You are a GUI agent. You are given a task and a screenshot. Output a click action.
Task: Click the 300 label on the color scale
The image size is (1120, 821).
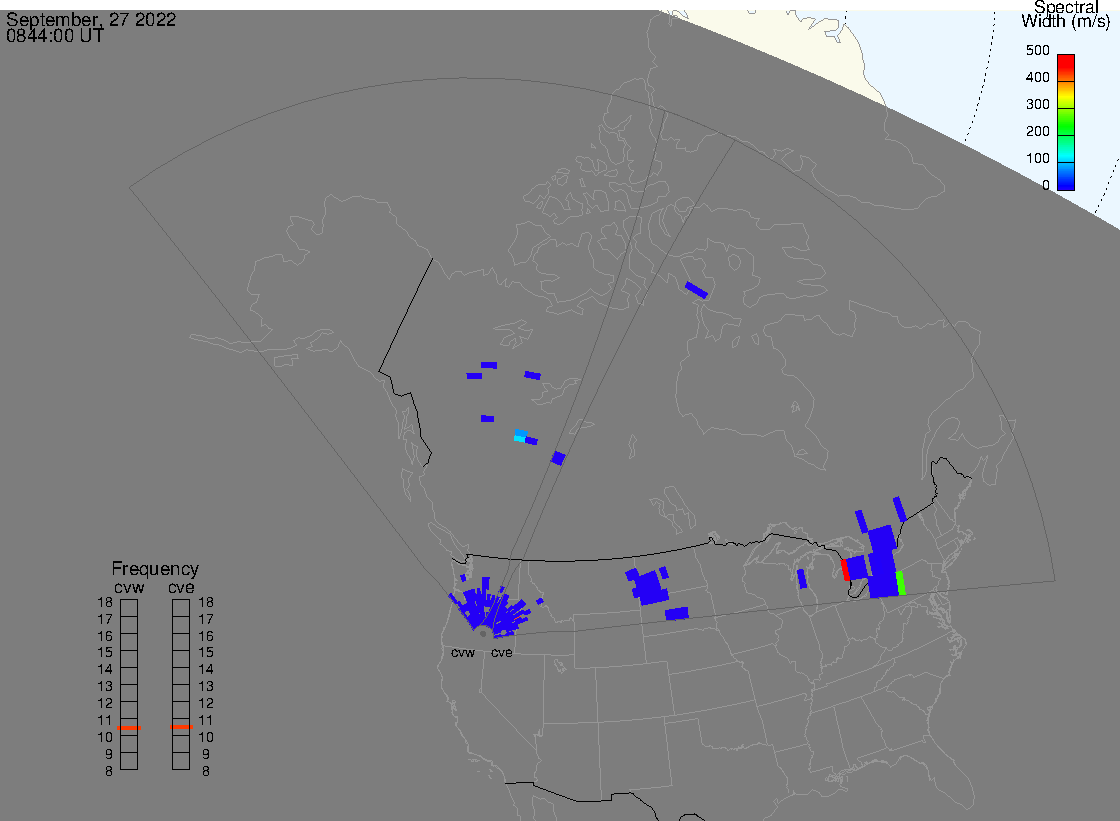[x=1037, y=104]
